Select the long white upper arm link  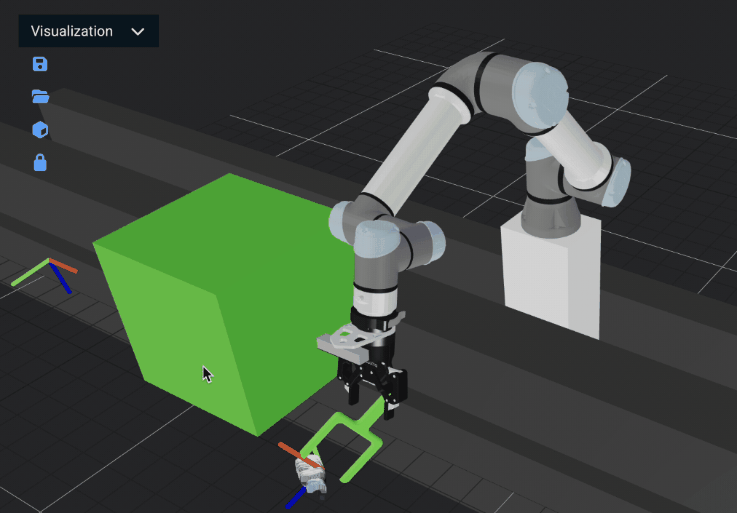click(x=412, y=150)
